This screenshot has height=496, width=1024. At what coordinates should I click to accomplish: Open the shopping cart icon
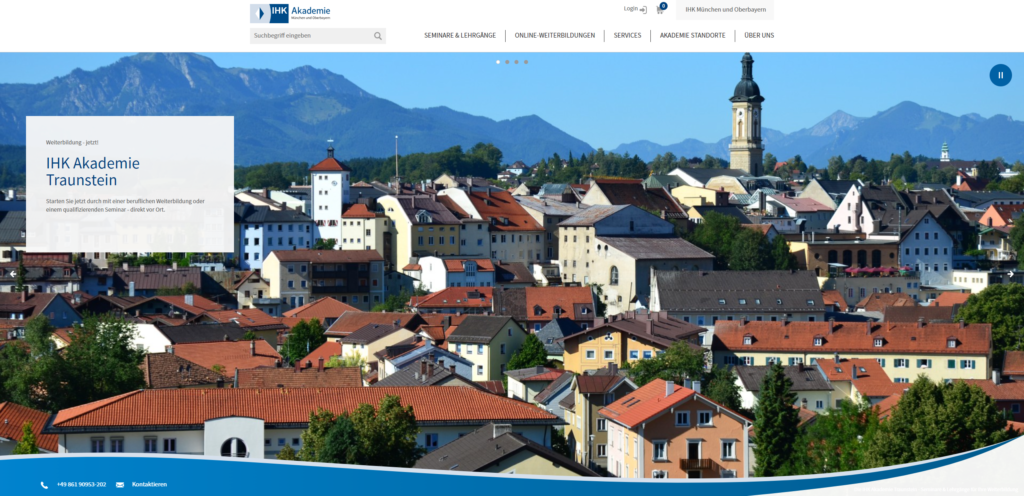point(660,9)
